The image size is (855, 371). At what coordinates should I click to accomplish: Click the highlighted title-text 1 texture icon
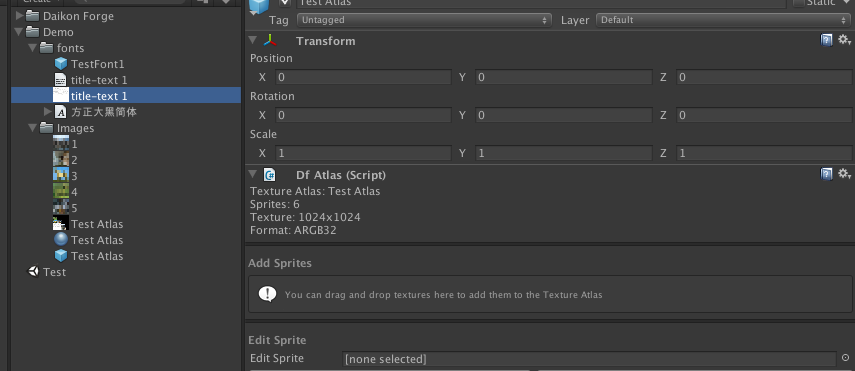click(61, 95)
